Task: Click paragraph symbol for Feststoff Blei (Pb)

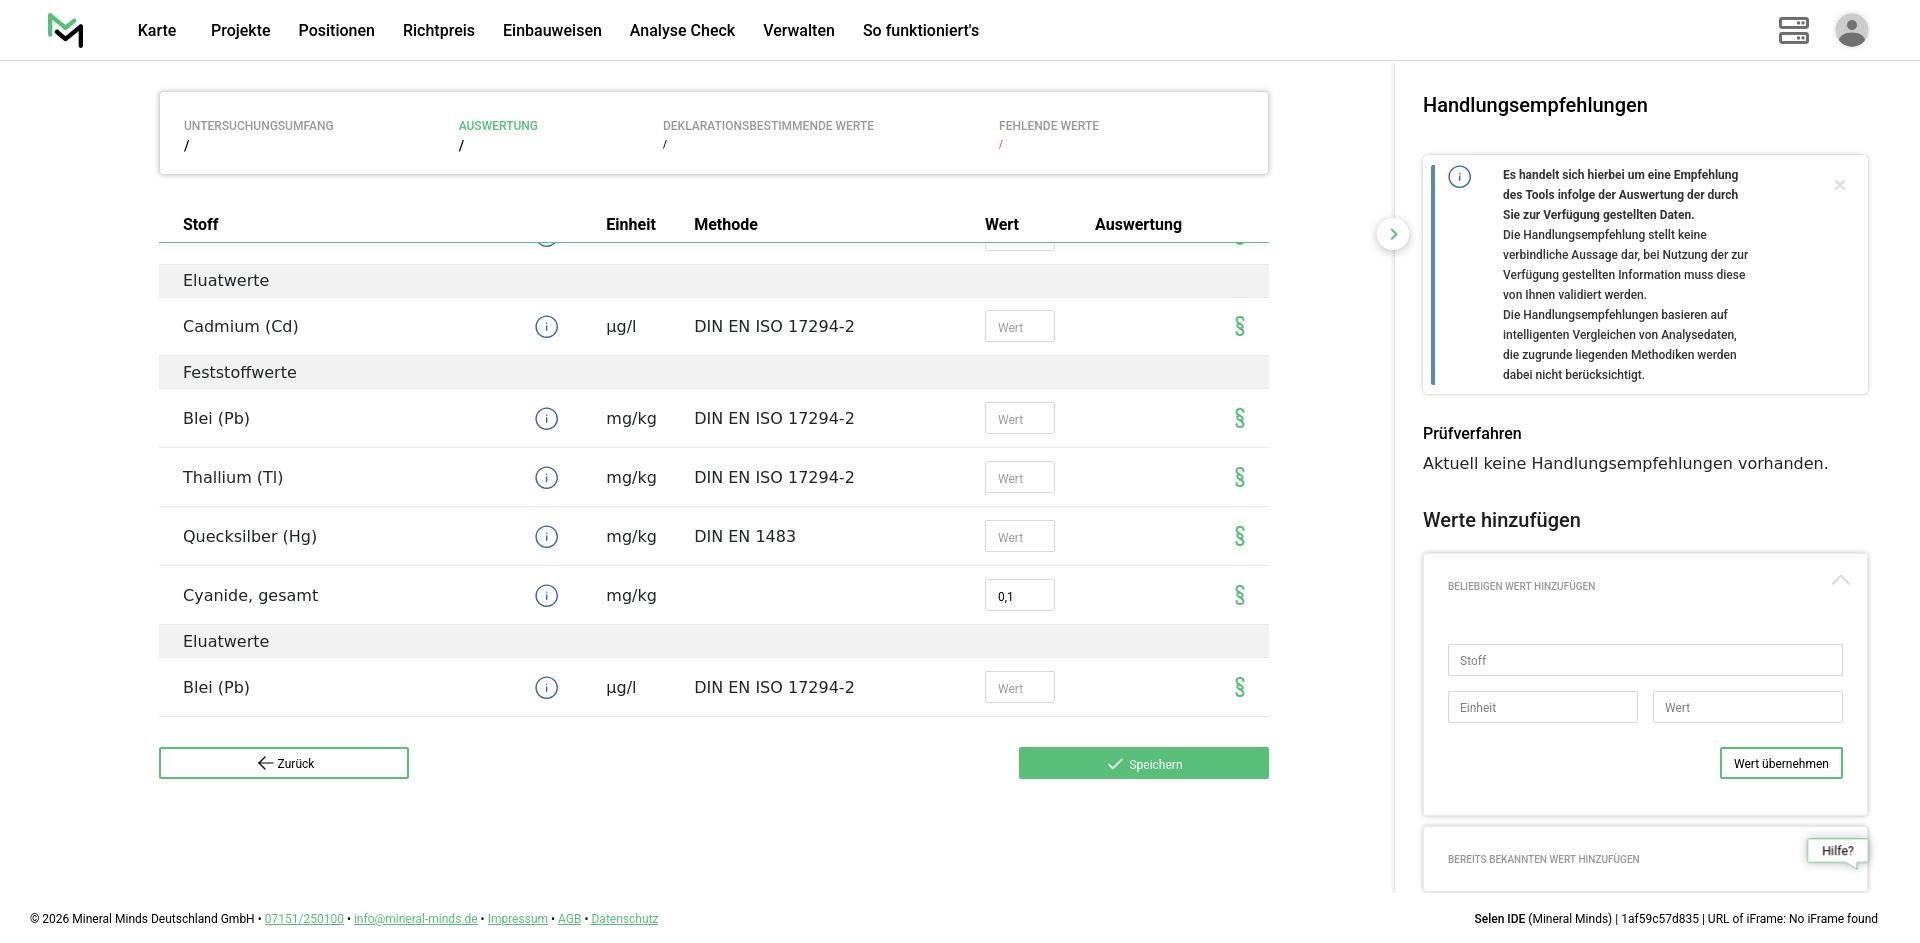Action: (1239, 419)
